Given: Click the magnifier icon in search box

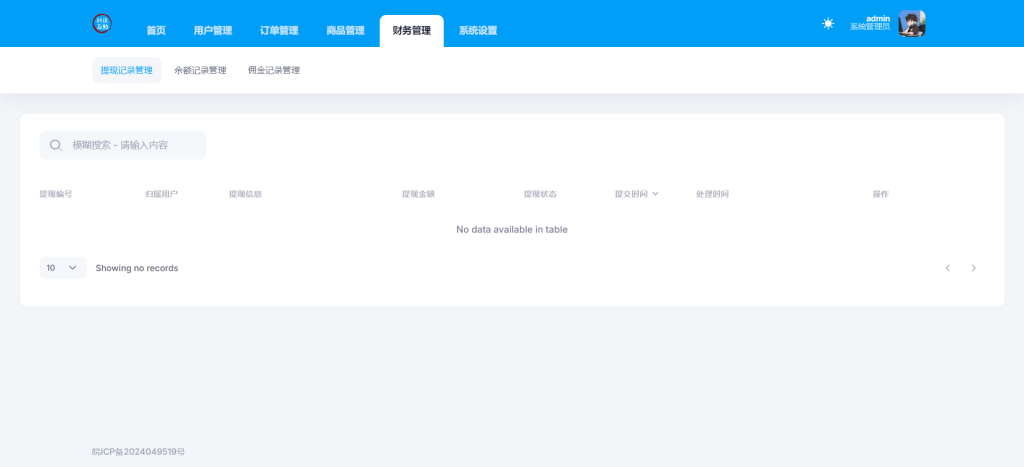Looking at the screenshot, I should coord(56,145).
